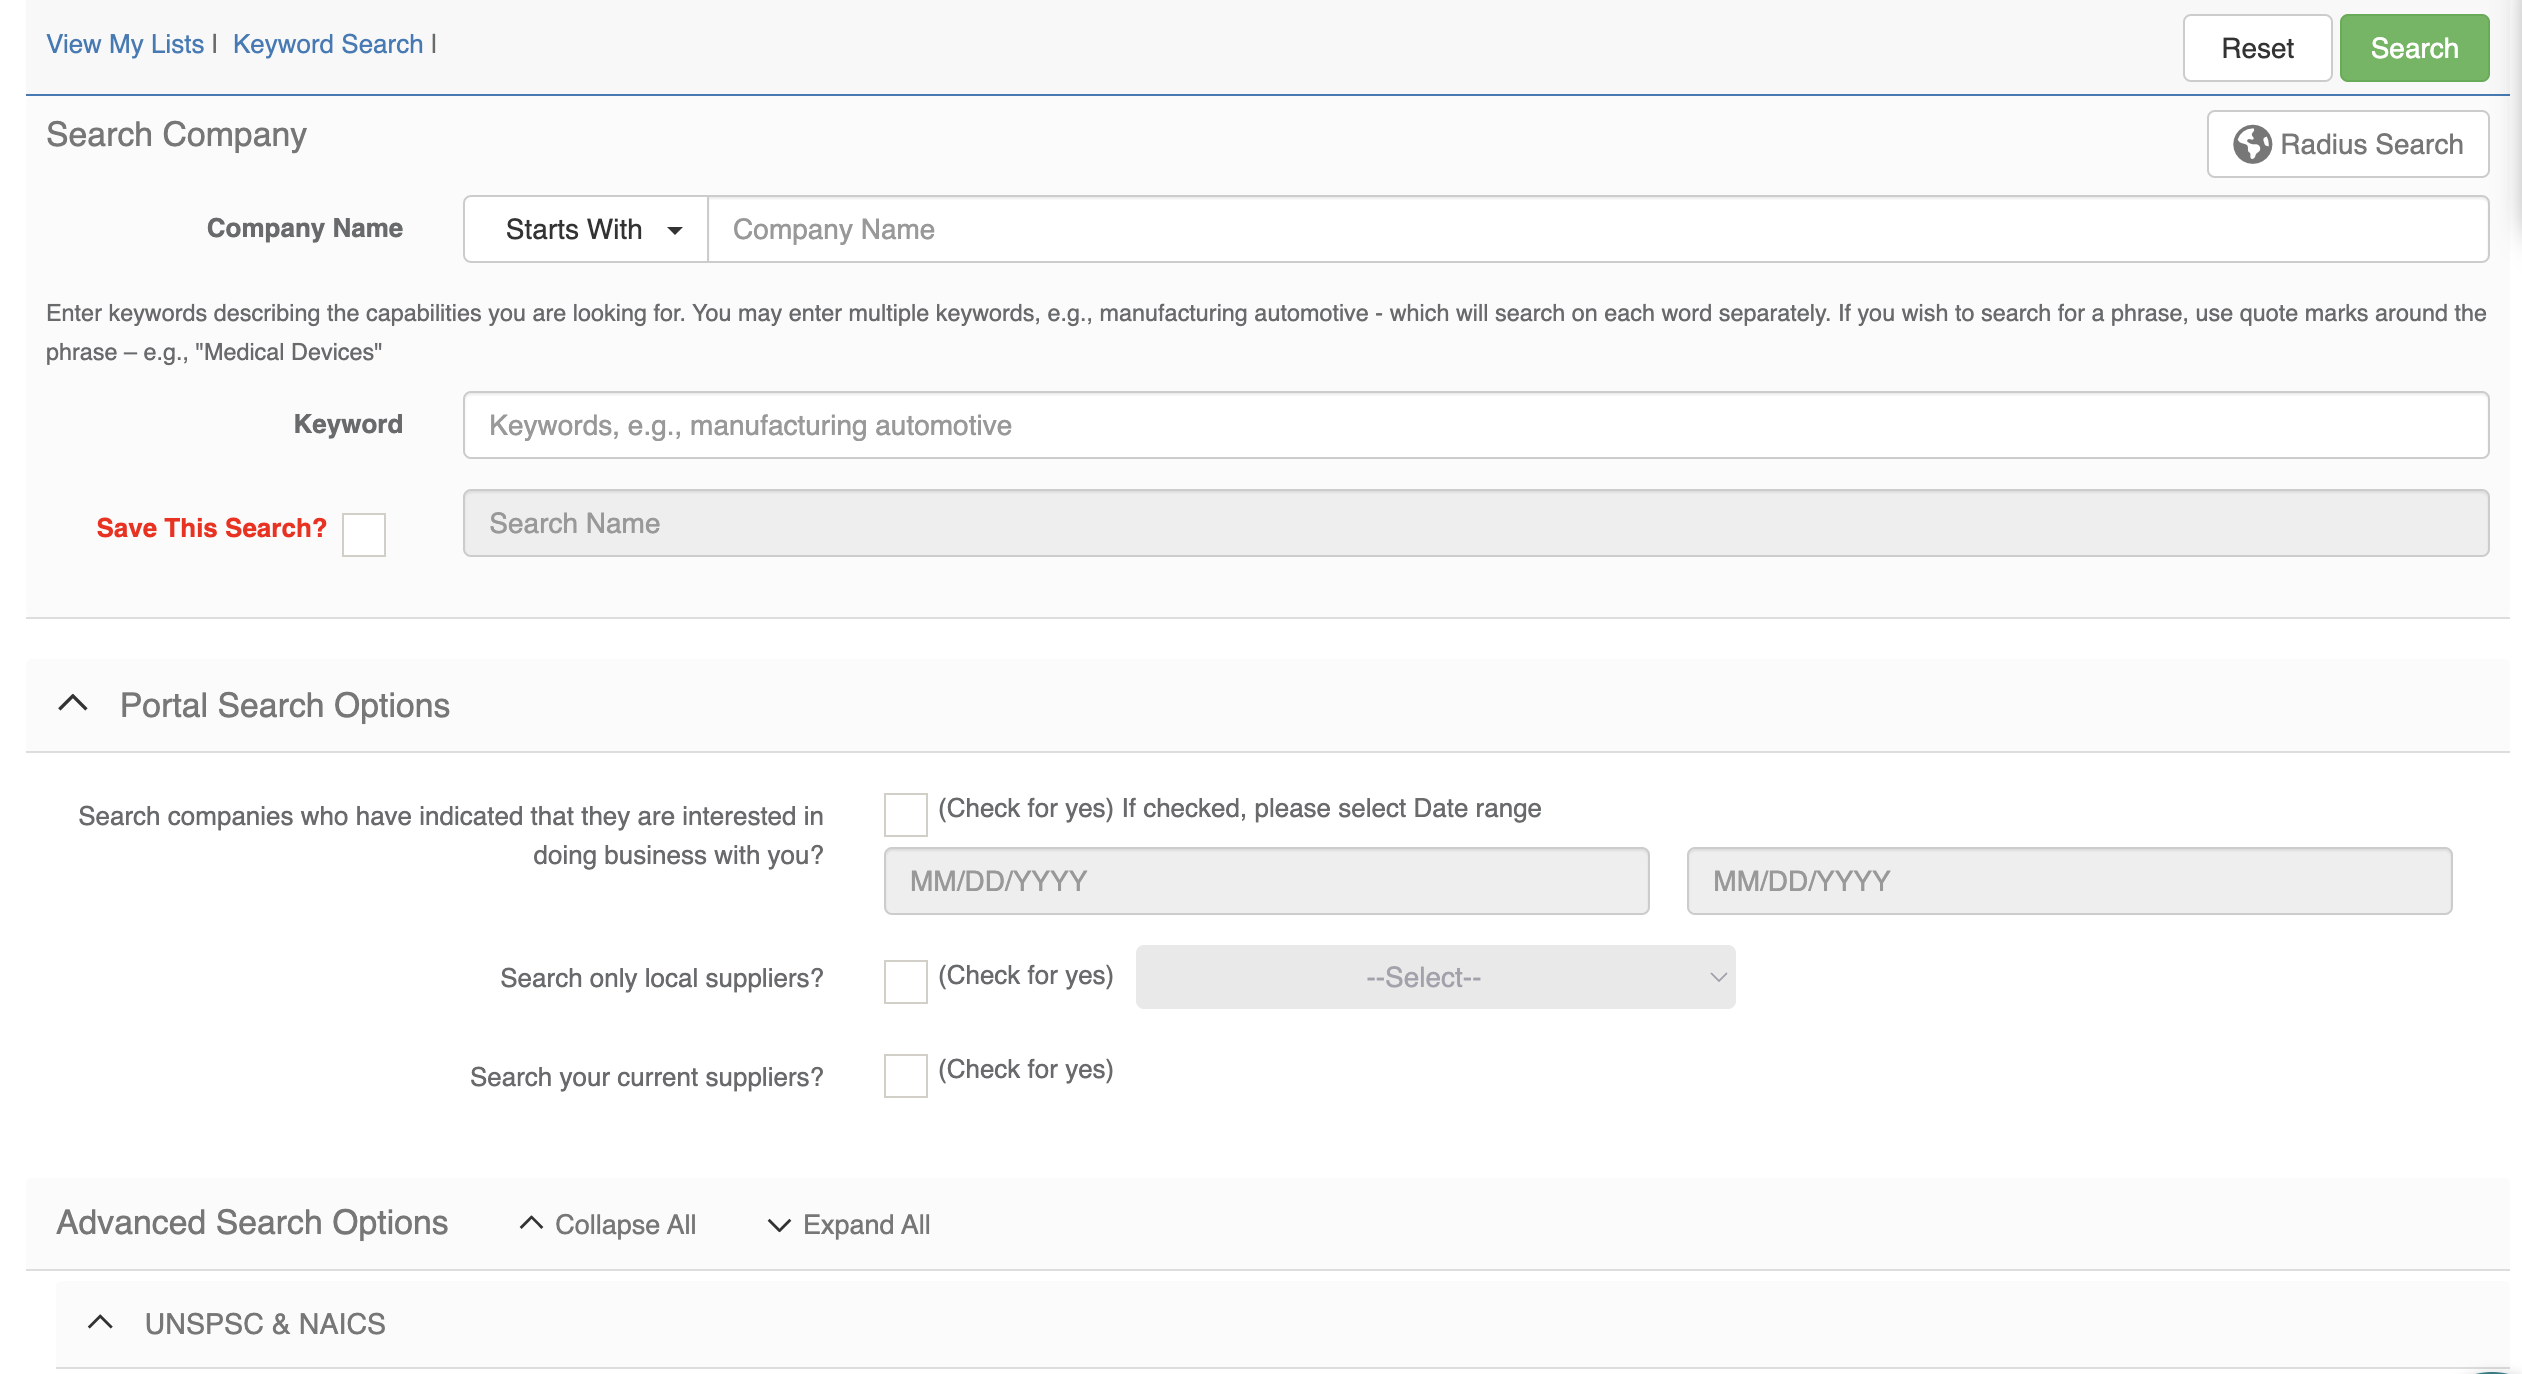
Task: Open the Starts With match-type arrow
Action: [x=676, y=229]
